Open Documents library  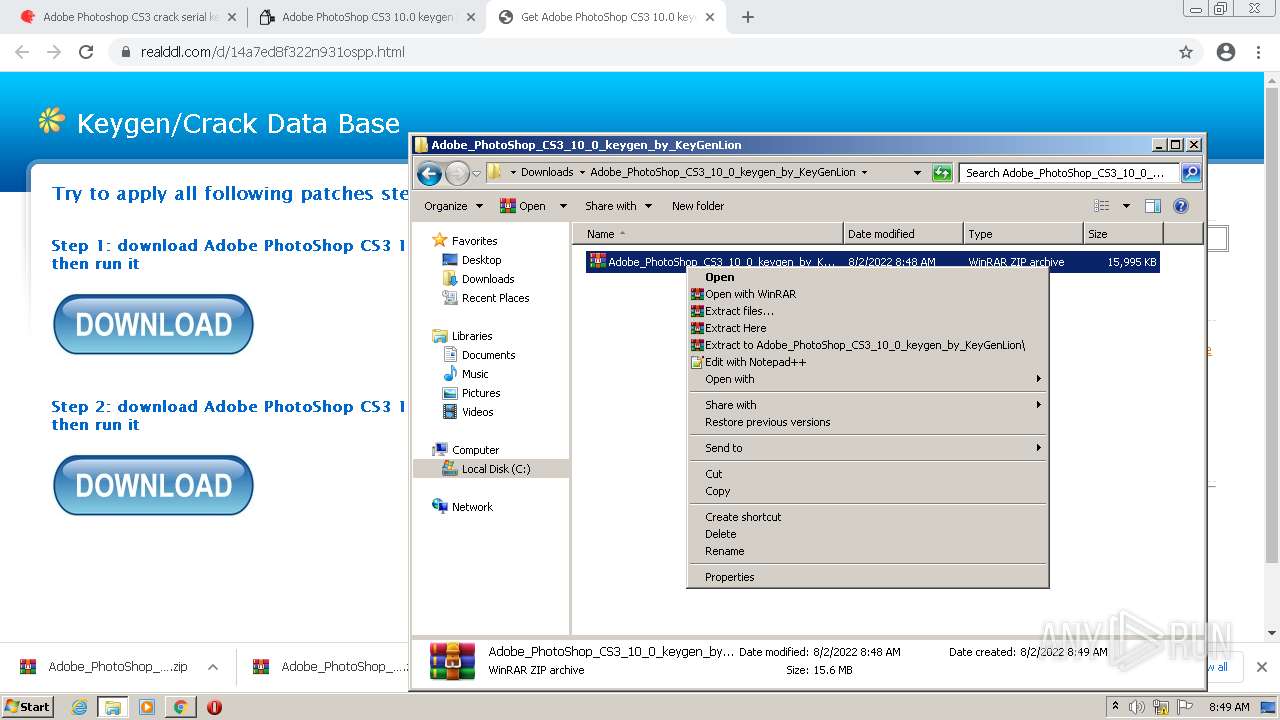pos(488,355)
